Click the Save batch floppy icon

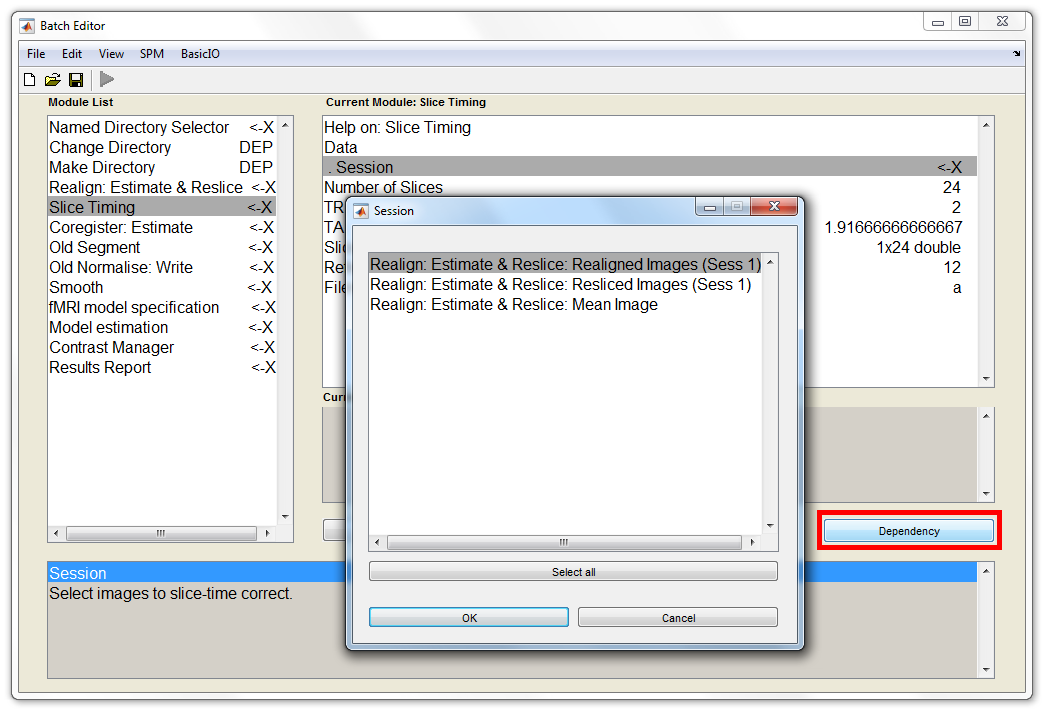click(x=76, y=80)
